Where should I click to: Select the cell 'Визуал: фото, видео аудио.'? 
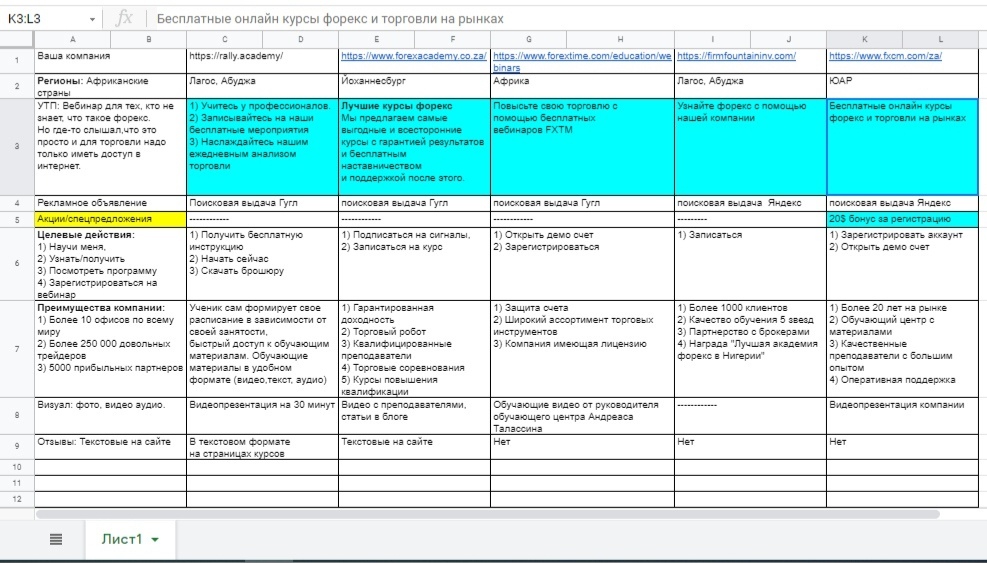(110, 416)
